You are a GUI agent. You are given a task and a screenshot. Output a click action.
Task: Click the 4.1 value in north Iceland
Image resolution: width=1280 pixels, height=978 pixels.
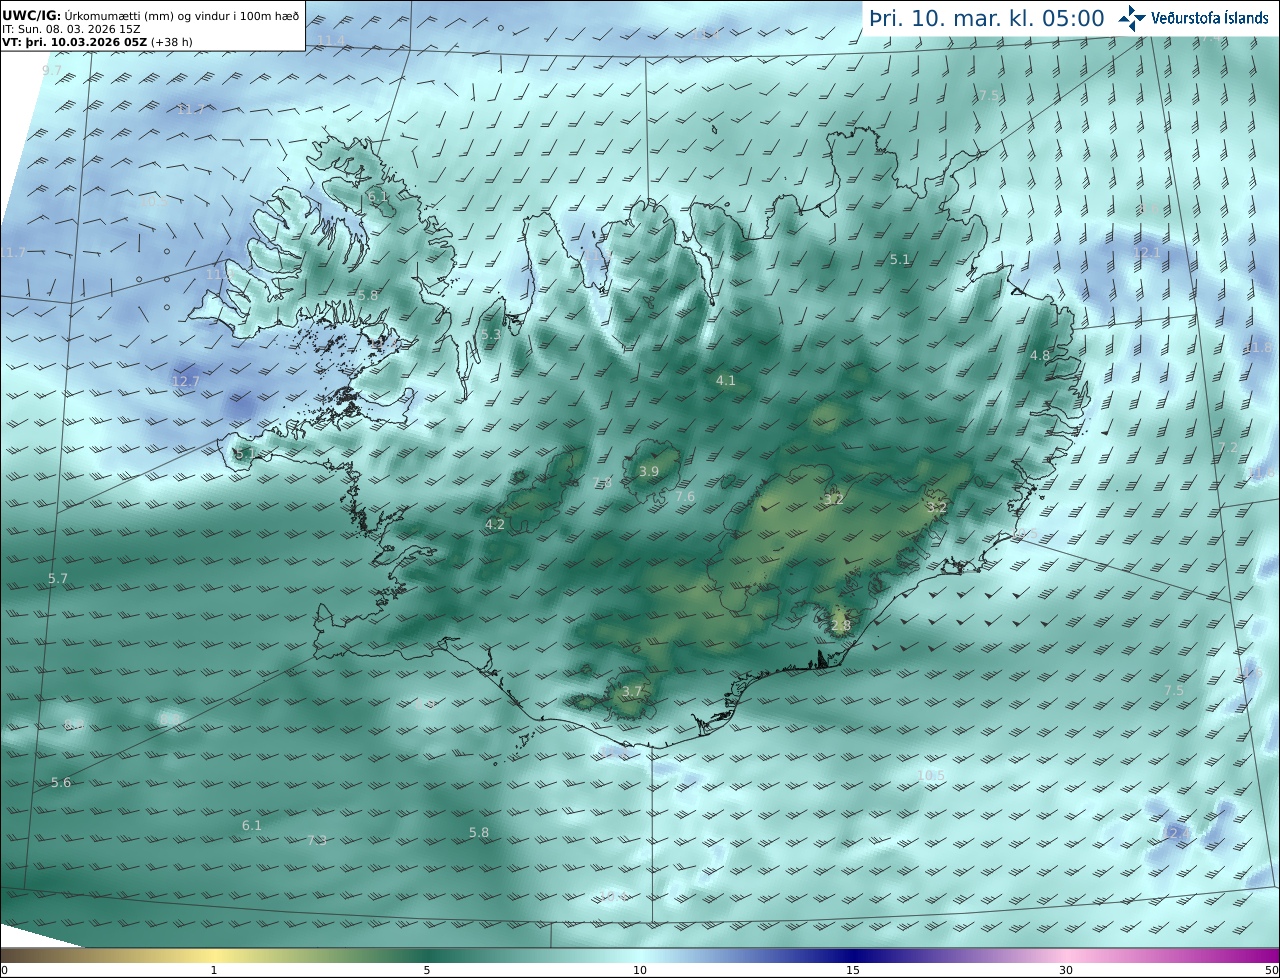click(x=725, y=380)
